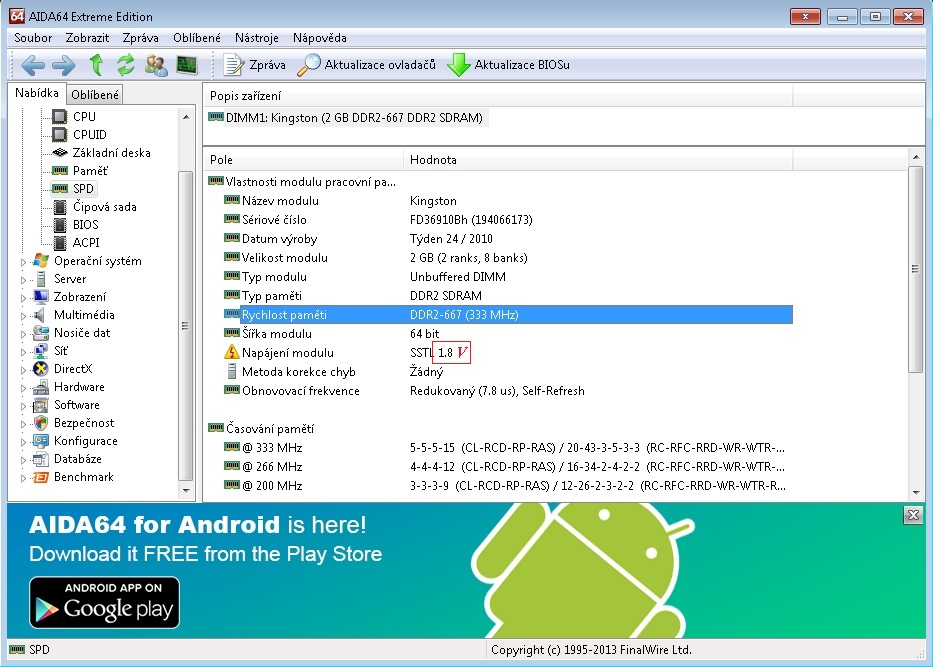Click the Konfigurace icon in tree
933x667 pixels.
[x=41, y=441]
